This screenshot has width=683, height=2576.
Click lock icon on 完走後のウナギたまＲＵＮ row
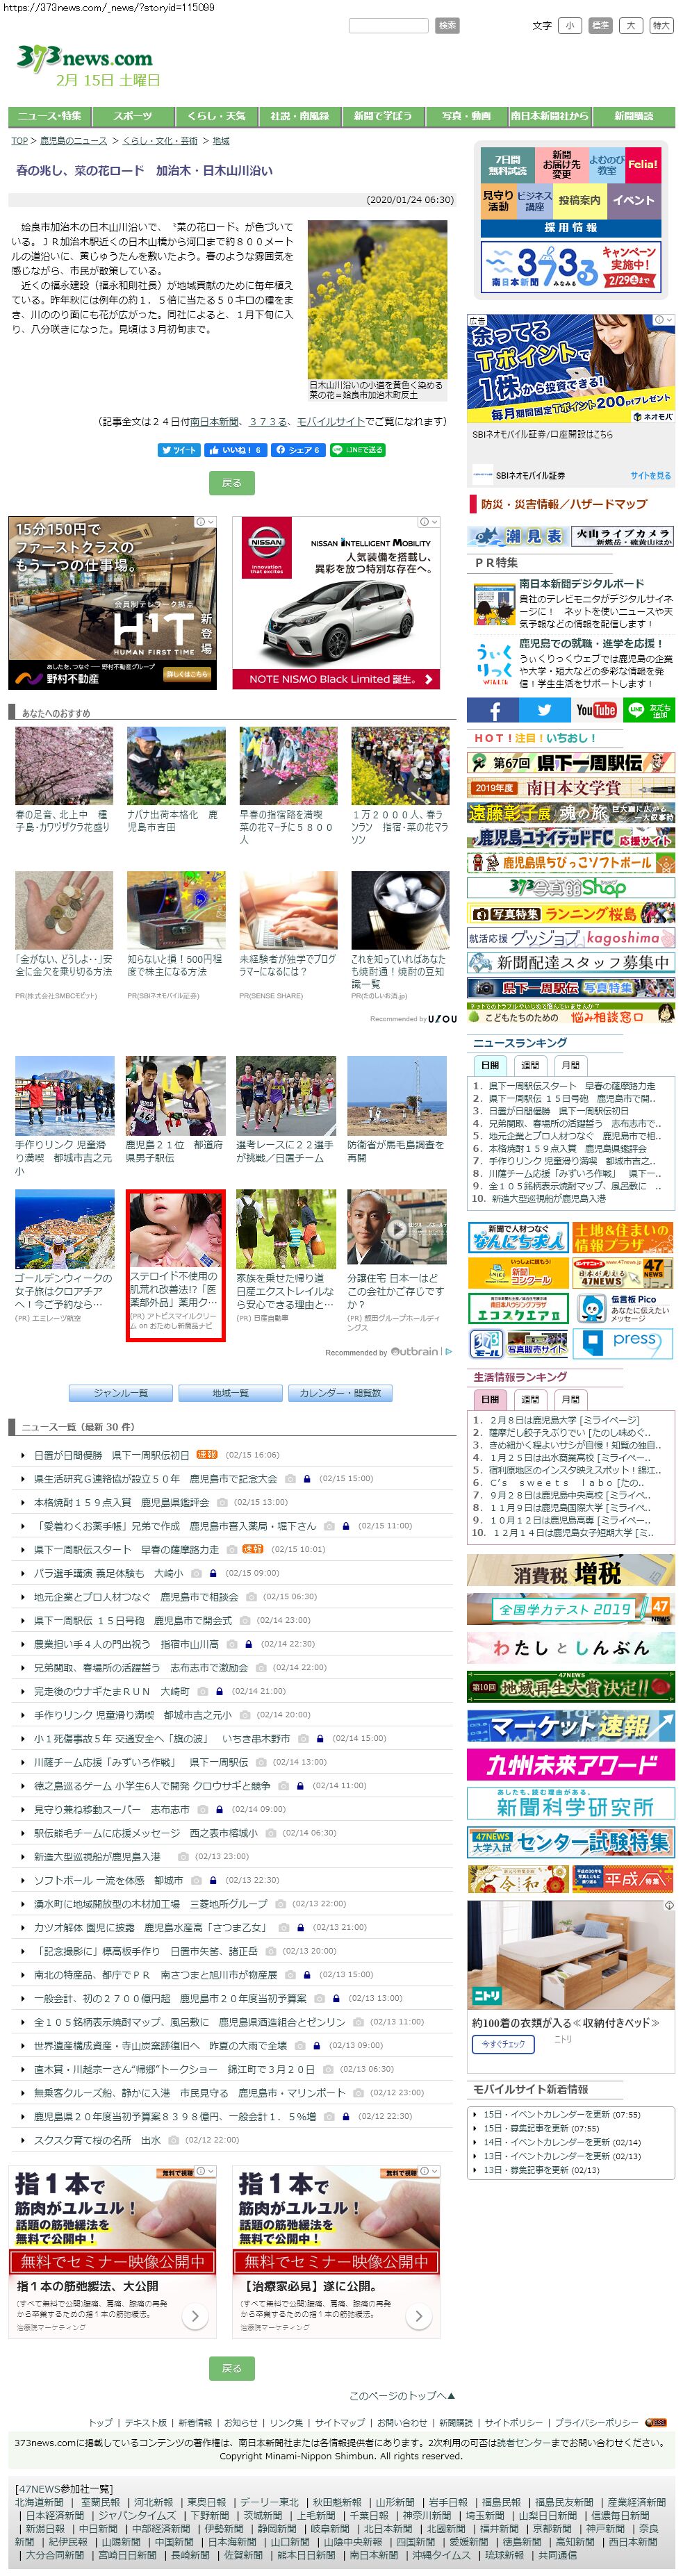point(219,1691)
